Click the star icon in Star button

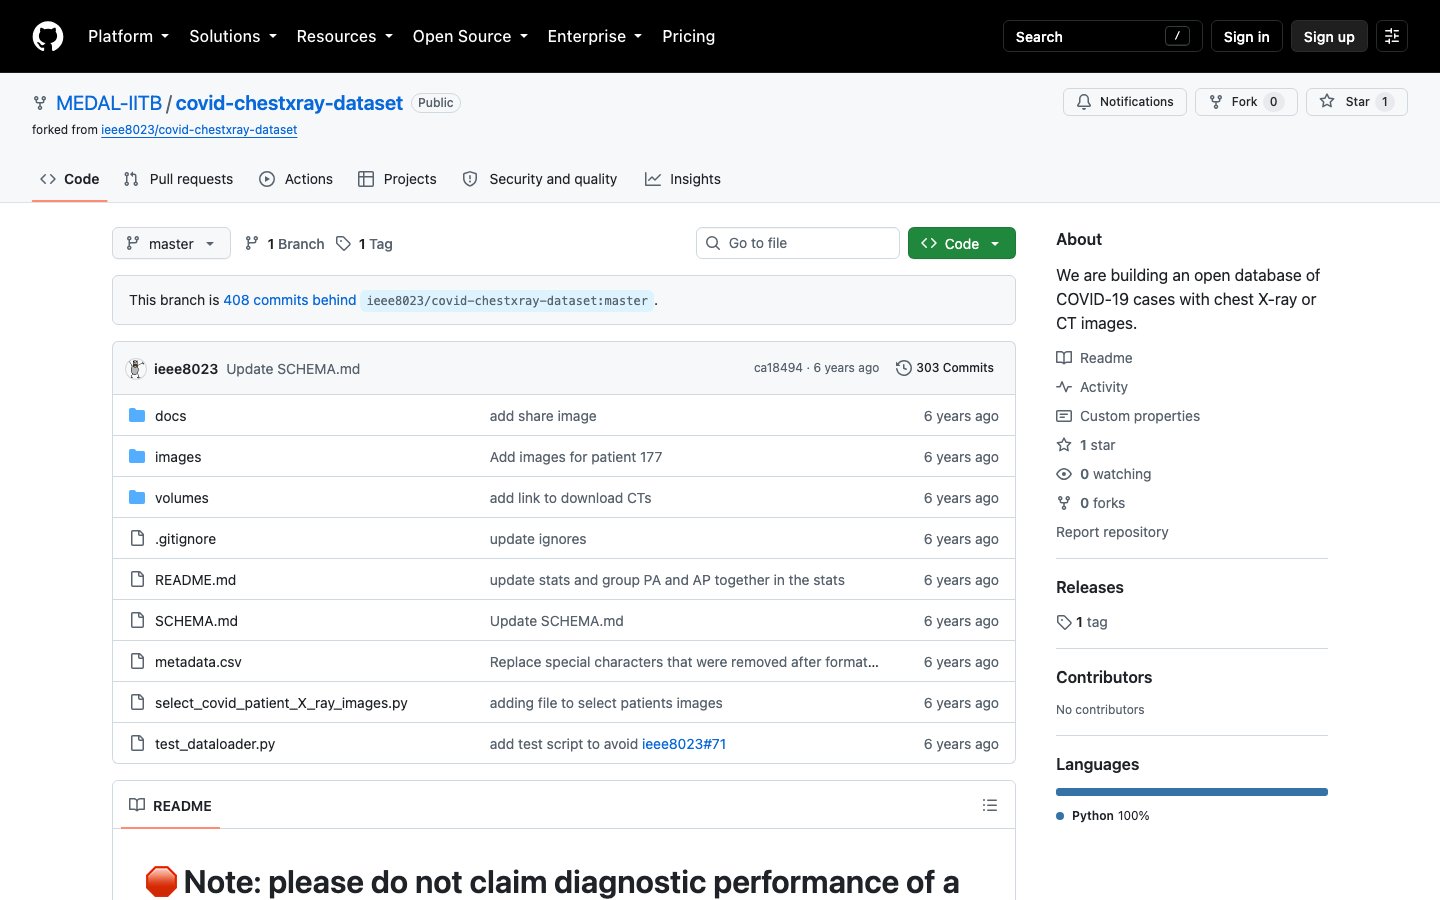[1327, 101]
